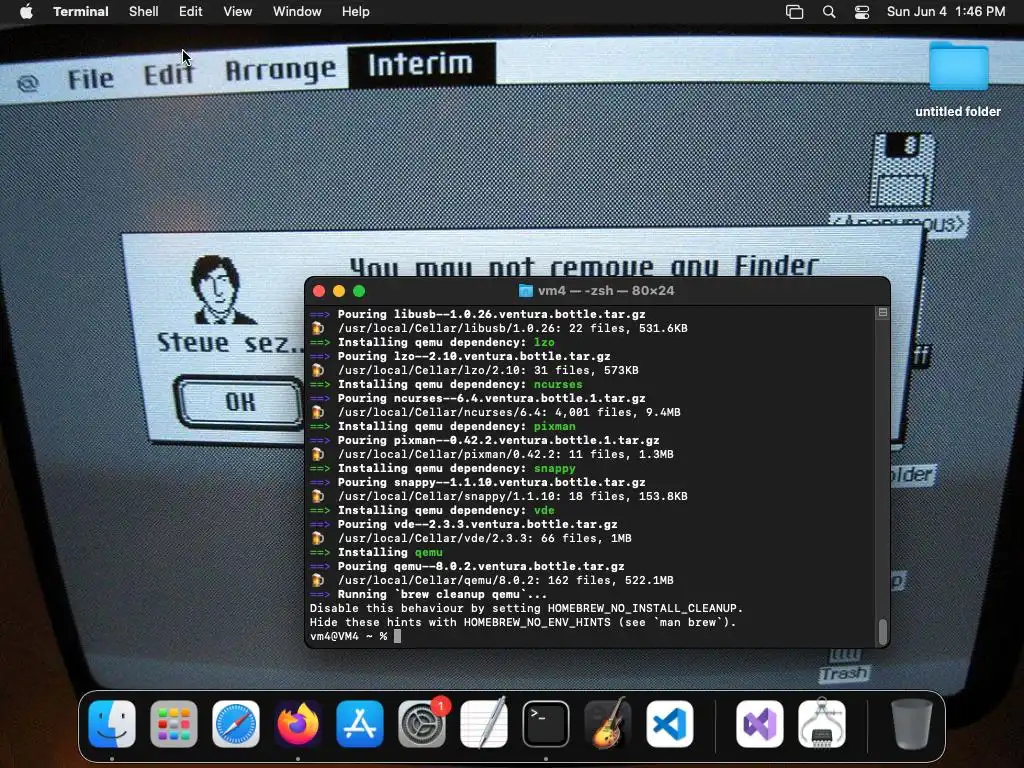Screen dimensions: 1024x768
Task: Click the line Pouring snappy--1.1.10.ventura.bottle.tar.gz
Action: coord(491,483)
